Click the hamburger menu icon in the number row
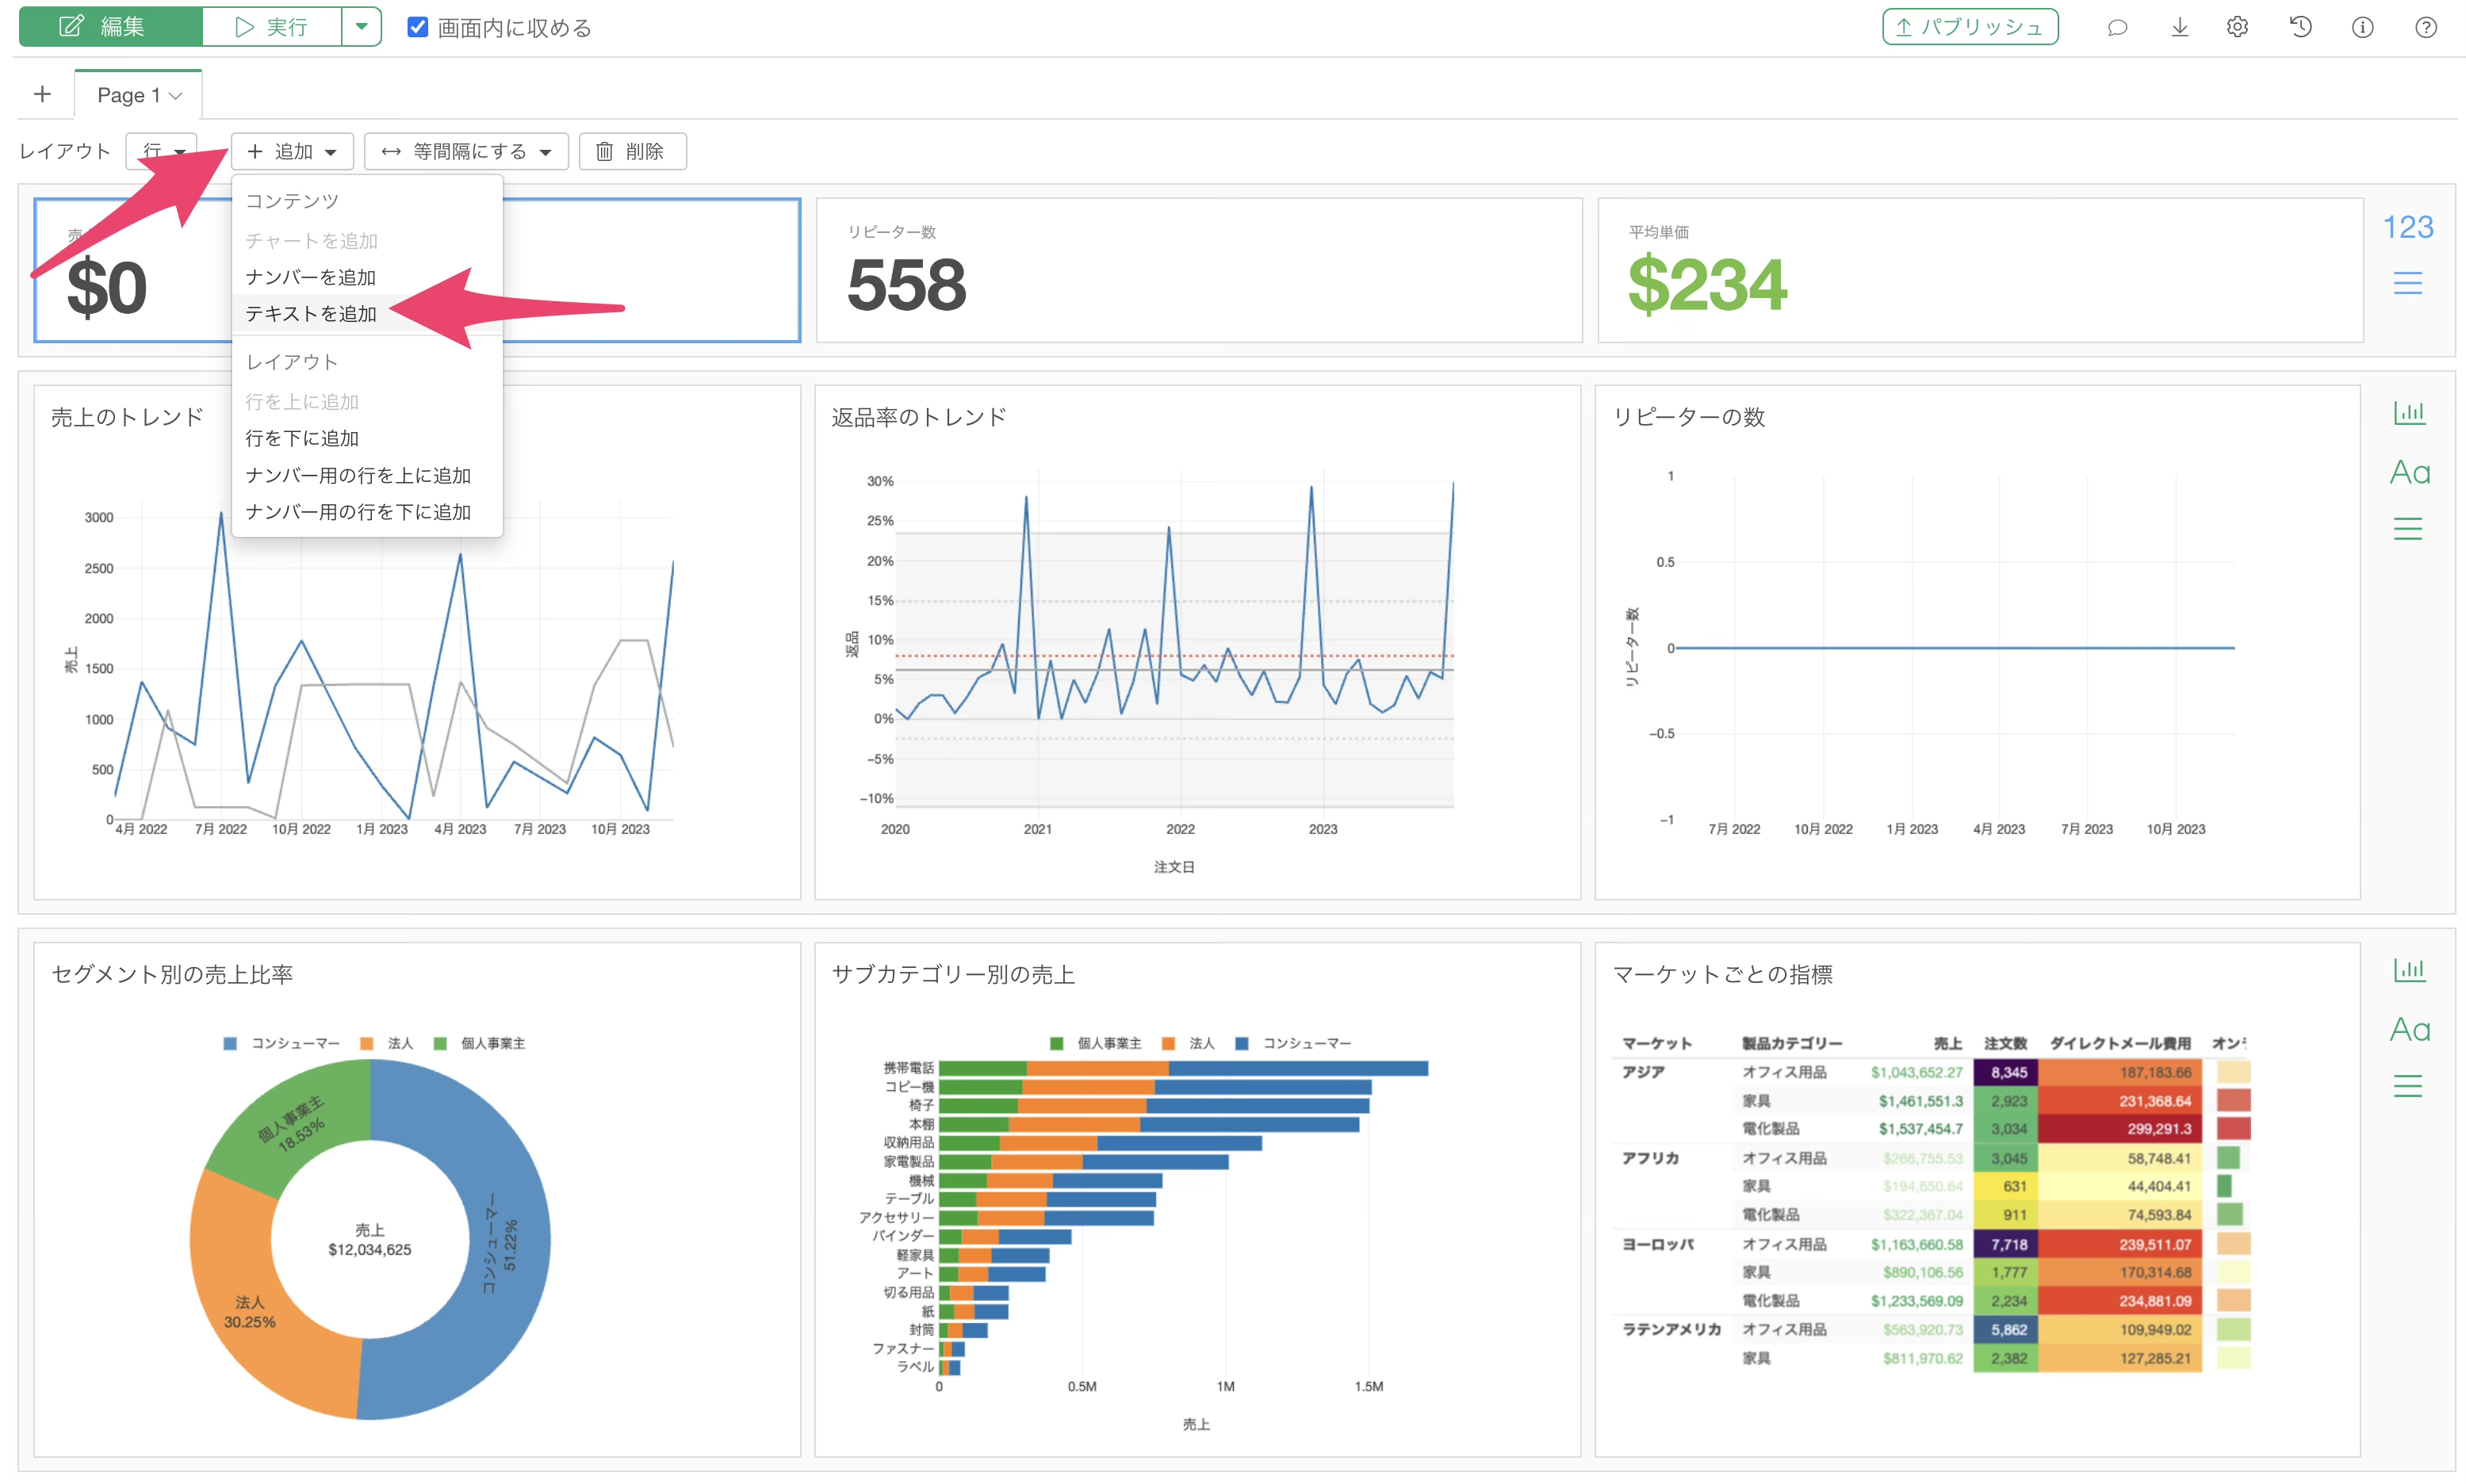 [2407, 283]
